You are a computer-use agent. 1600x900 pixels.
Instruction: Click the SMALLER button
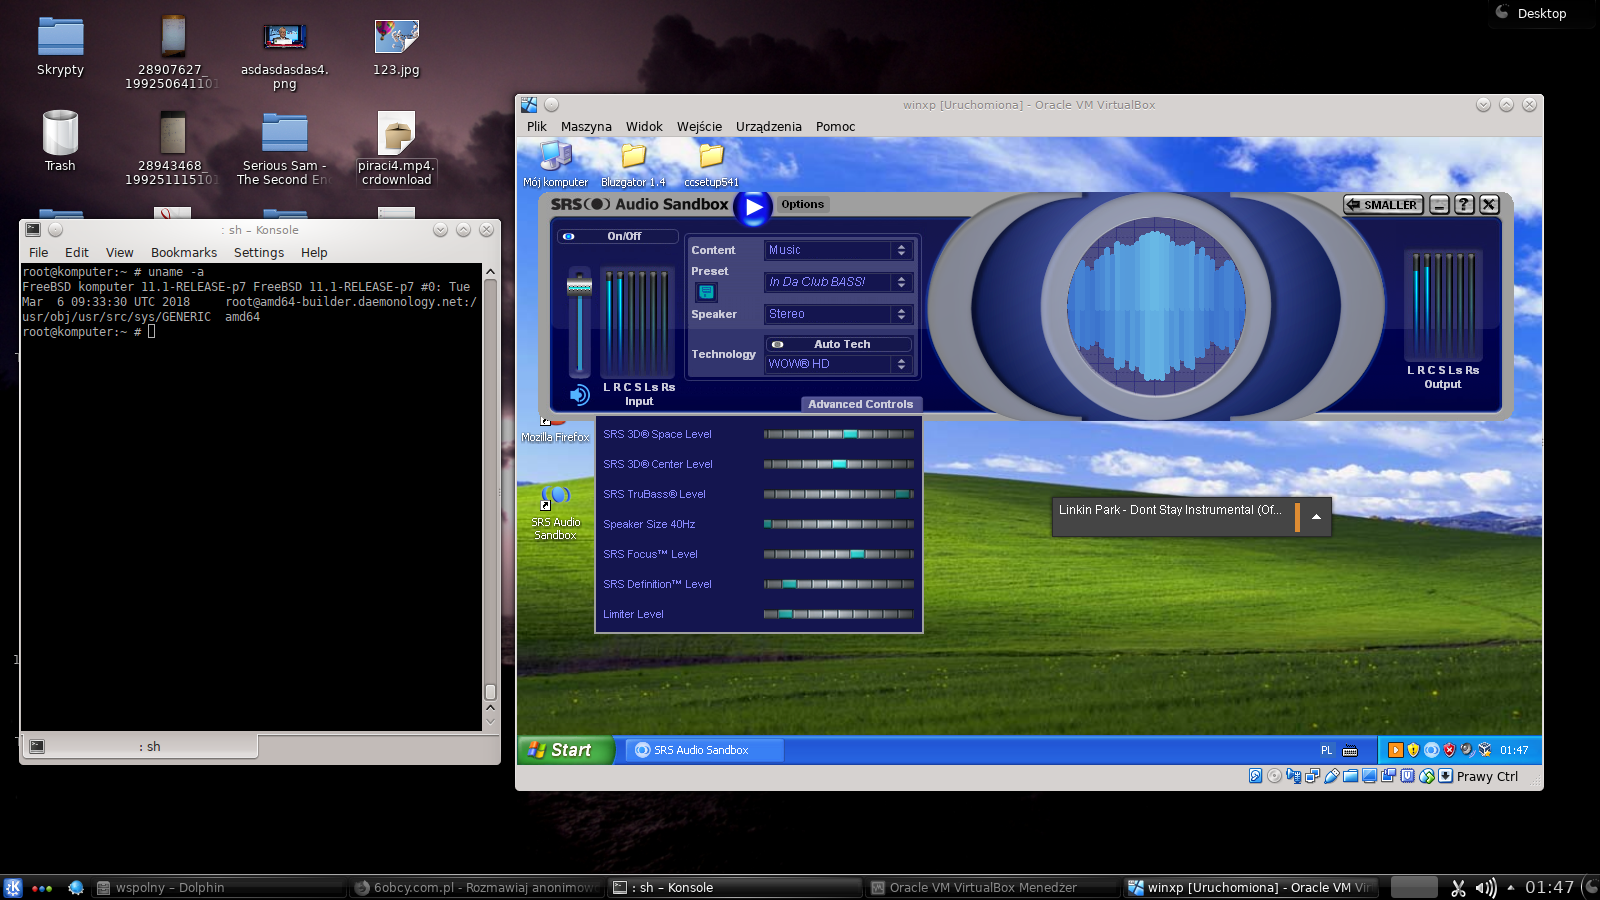(1383, 204)
